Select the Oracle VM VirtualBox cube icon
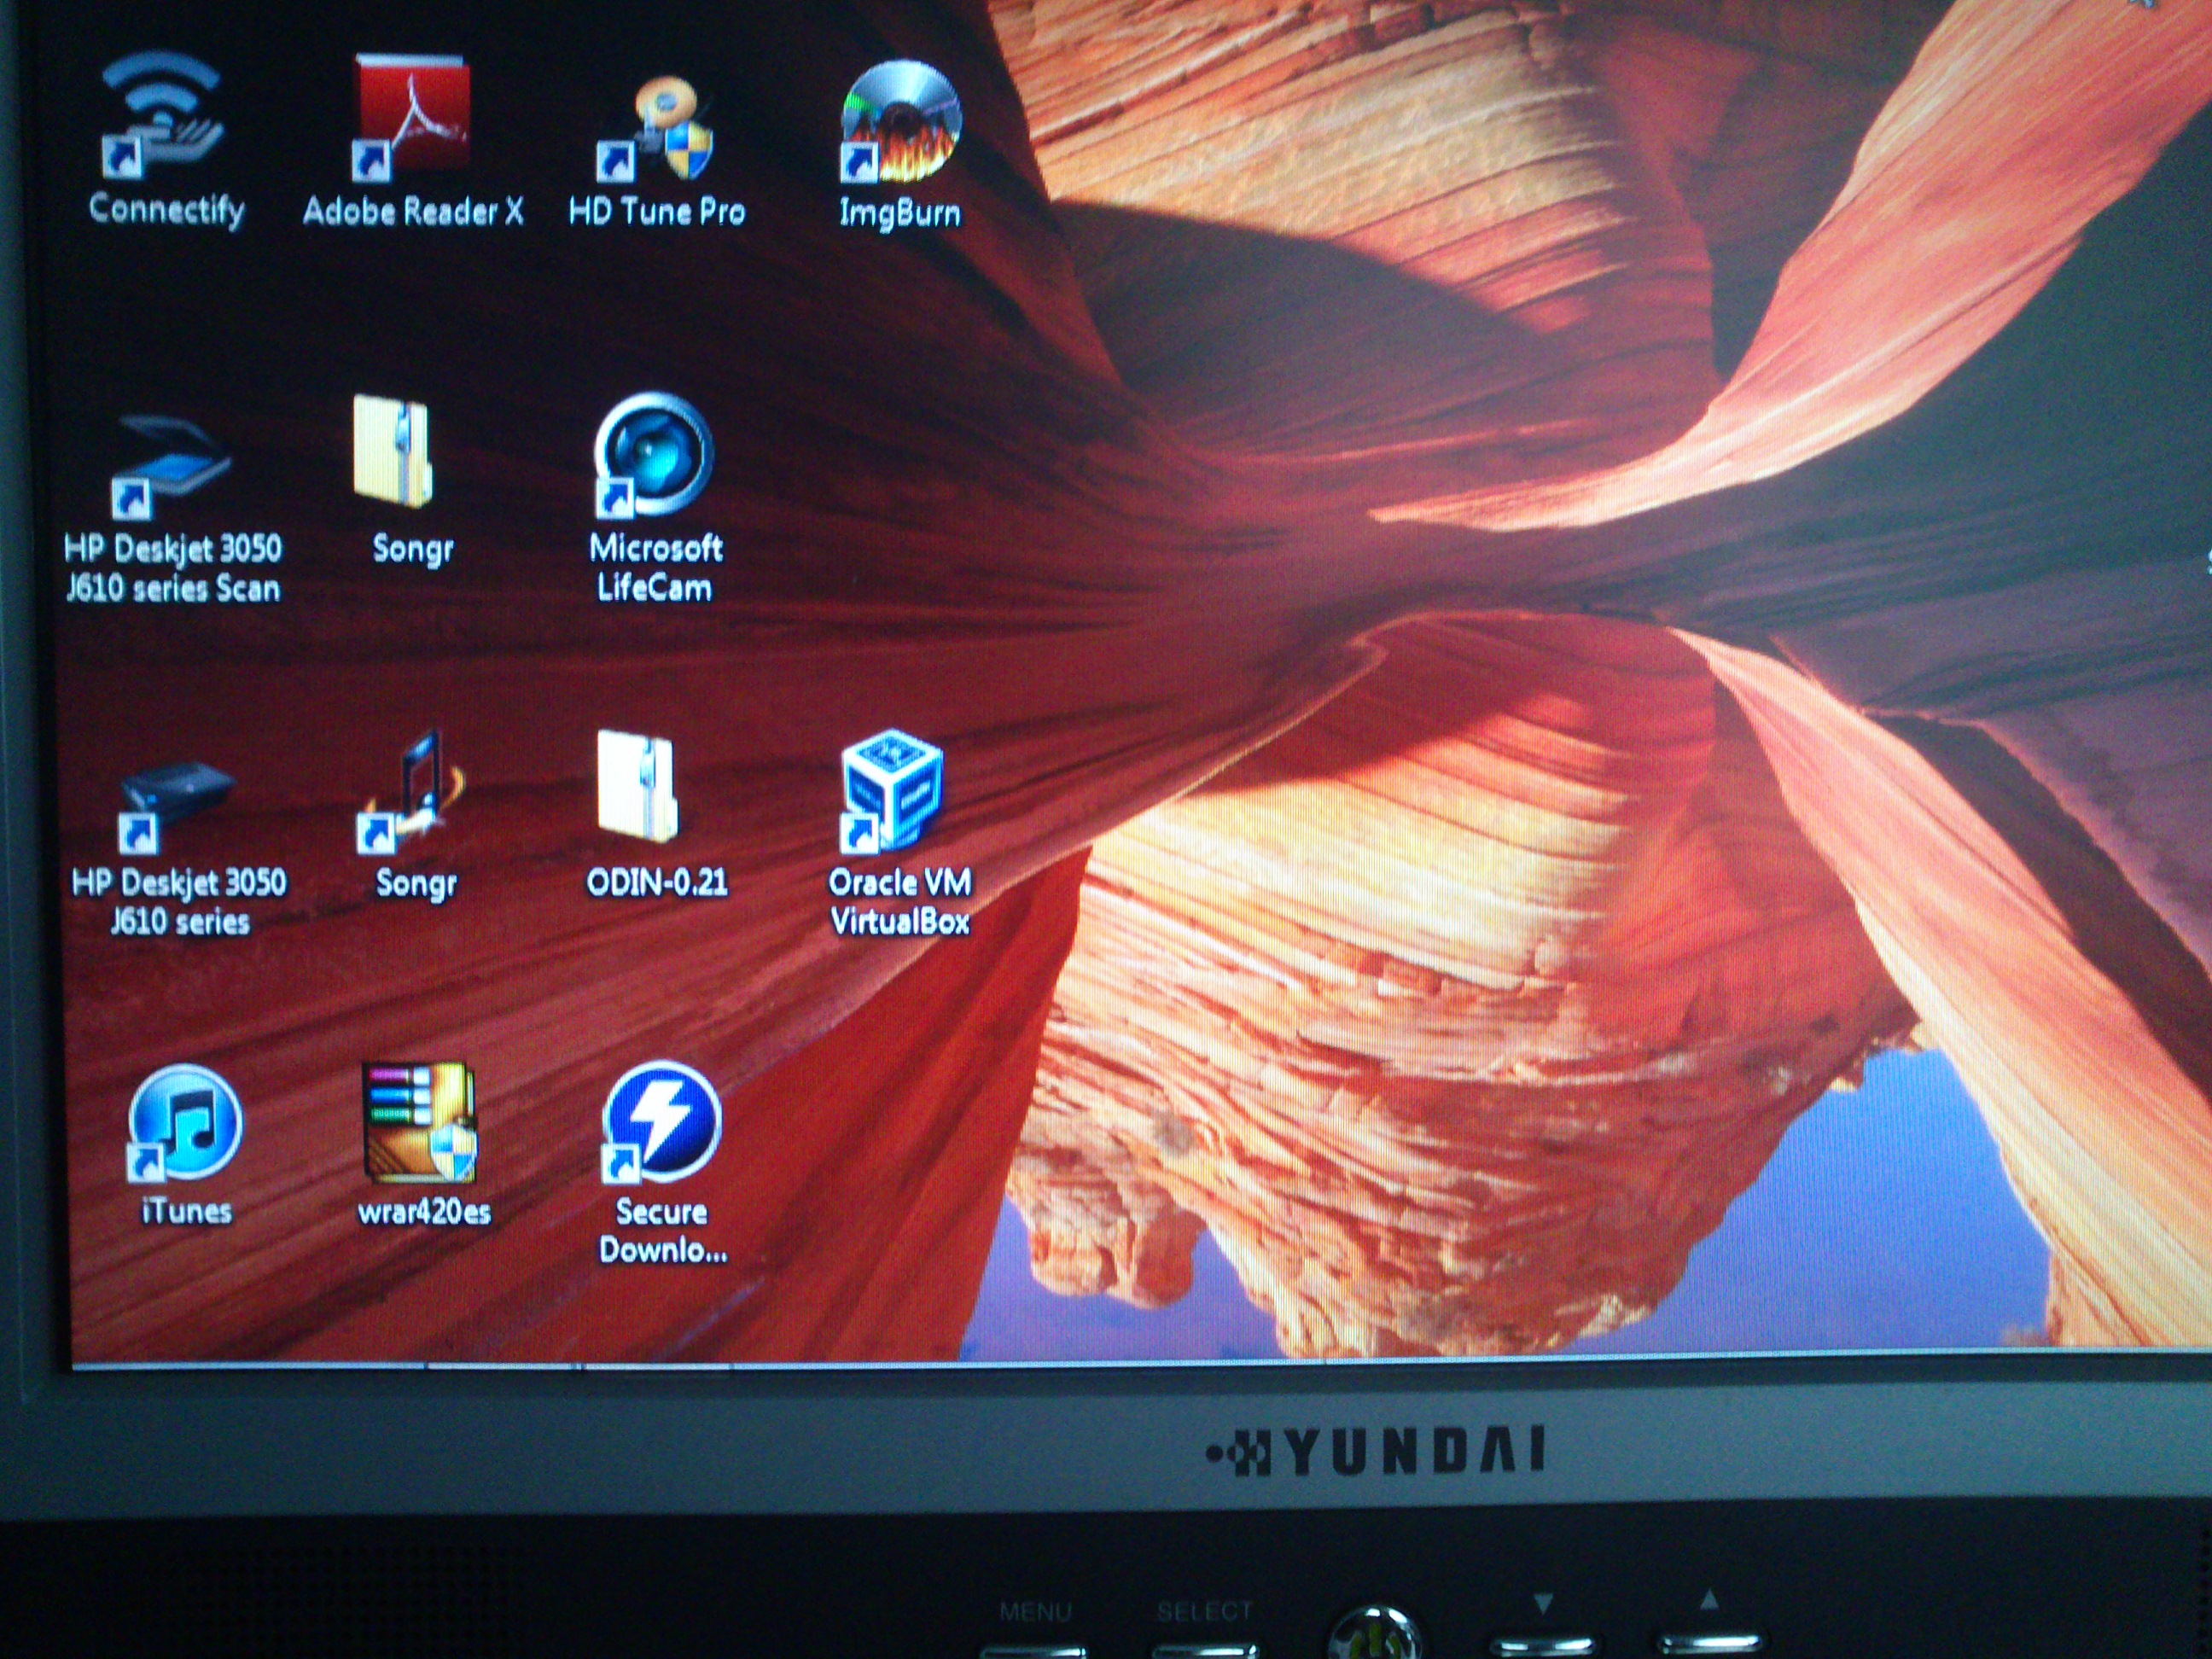The width and height of the screenshot is (2212, 1659). tap(893, 793)
